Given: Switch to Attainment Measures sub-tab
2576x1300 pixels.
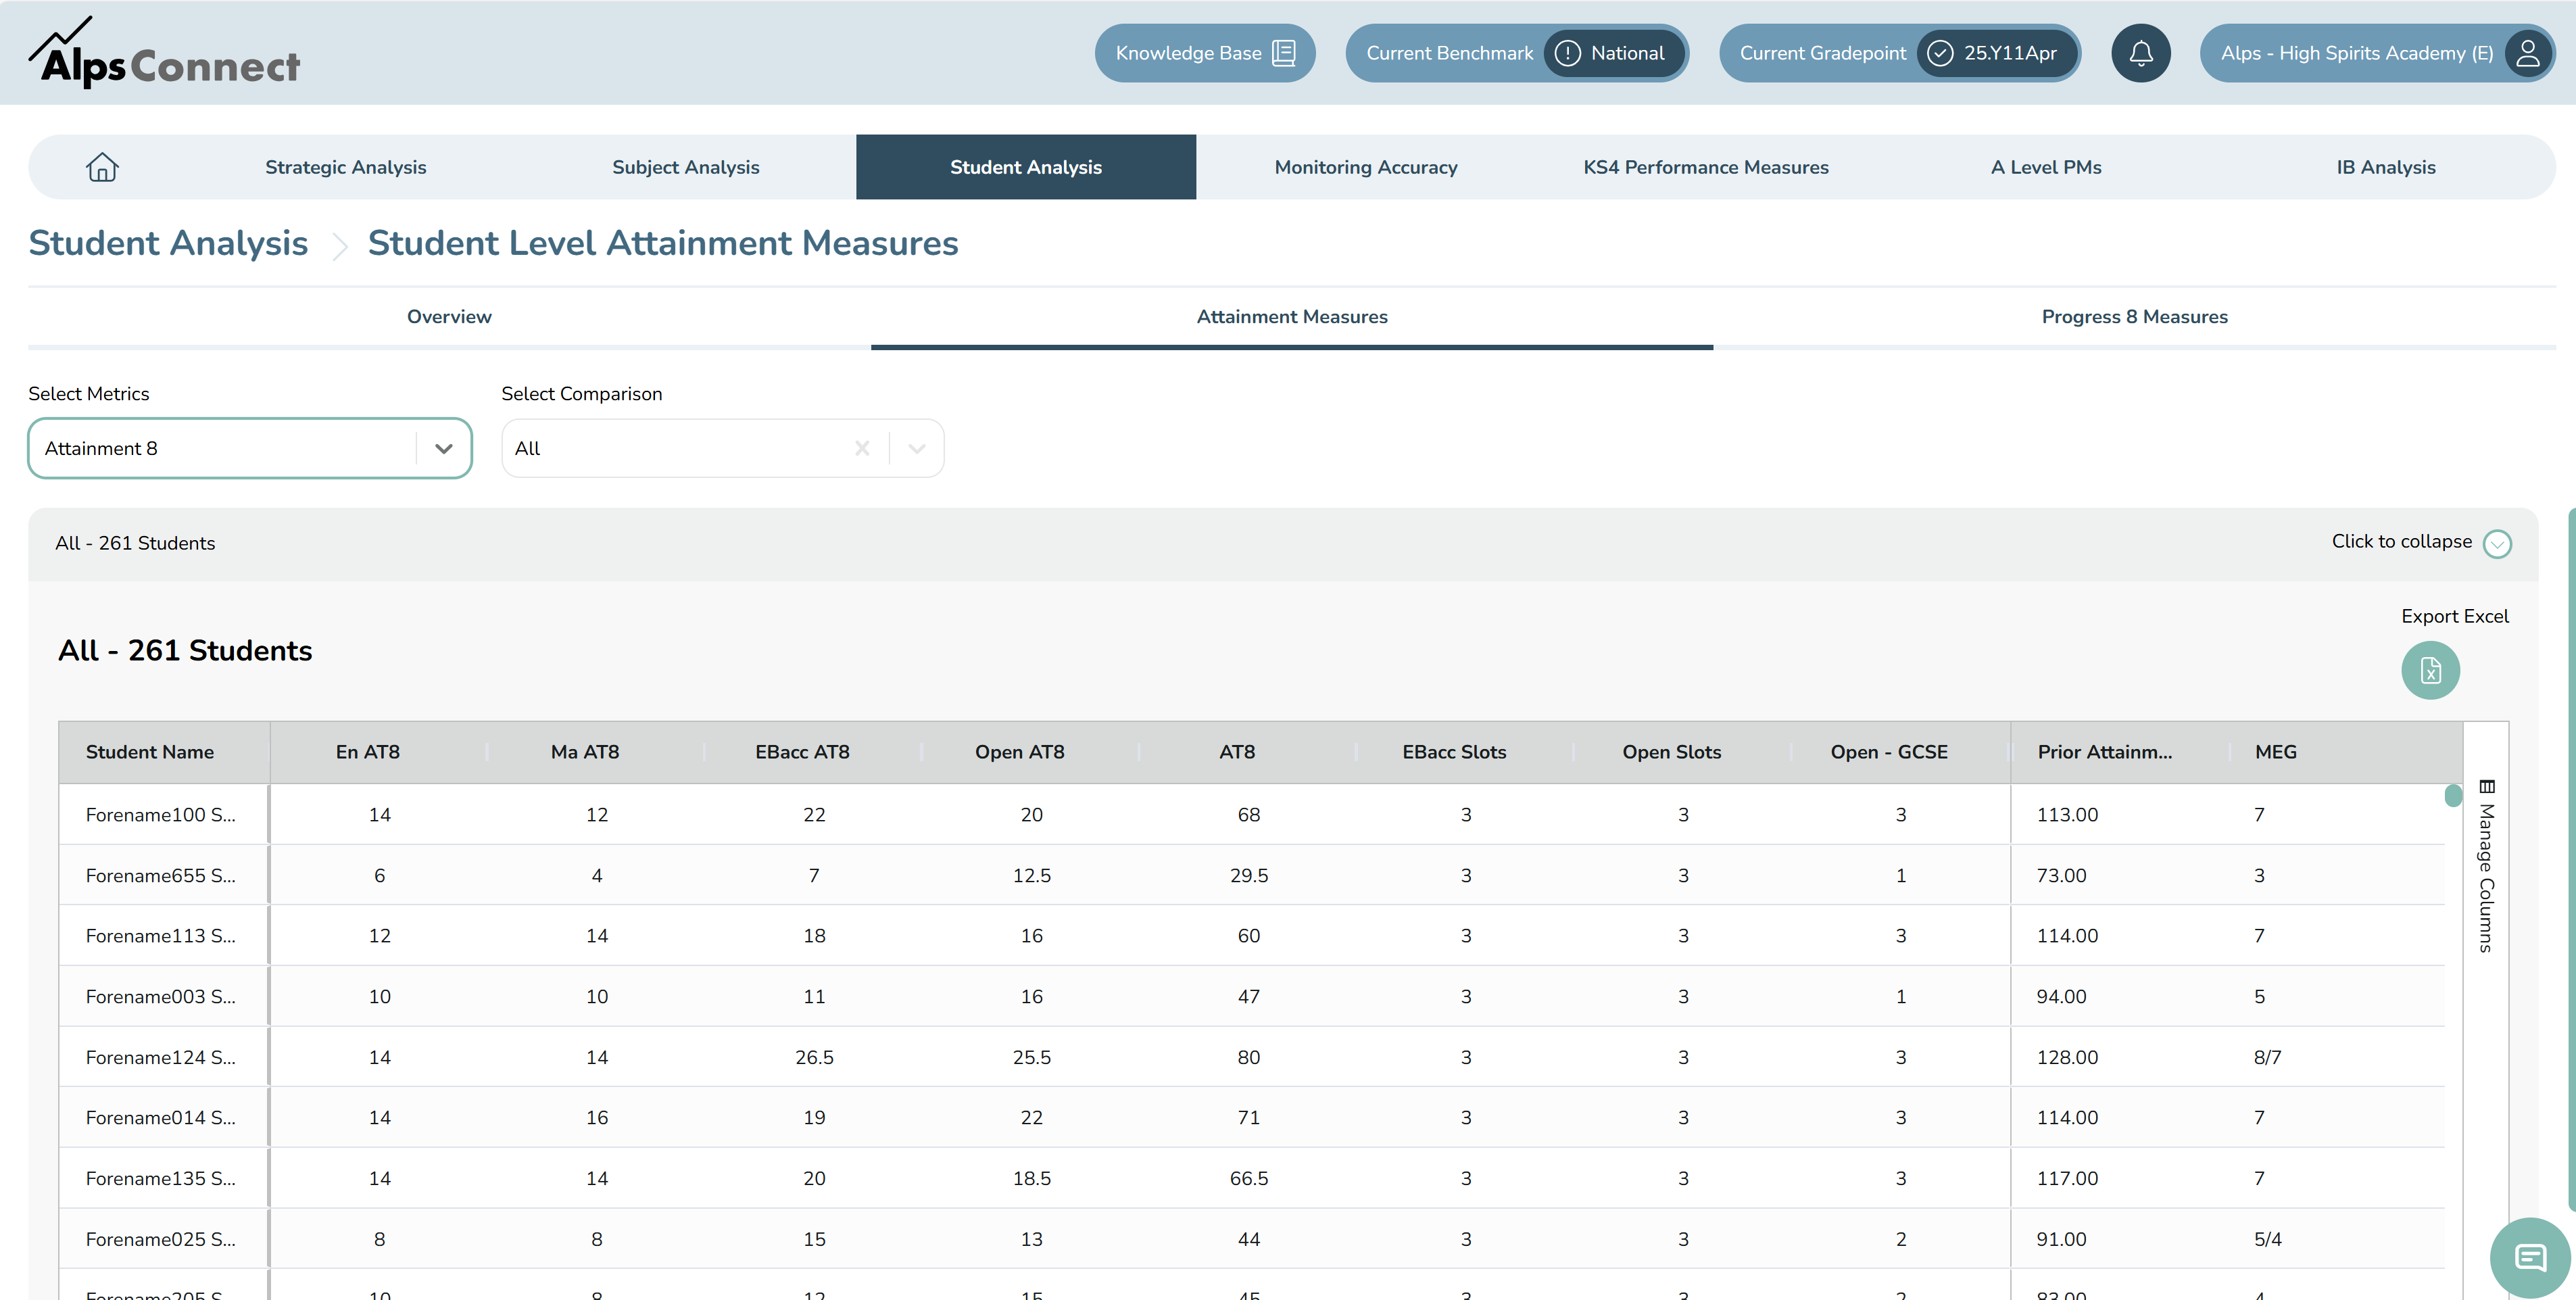Looking at the screenshot, I should pyautogui.click(x=1292, y=317).
